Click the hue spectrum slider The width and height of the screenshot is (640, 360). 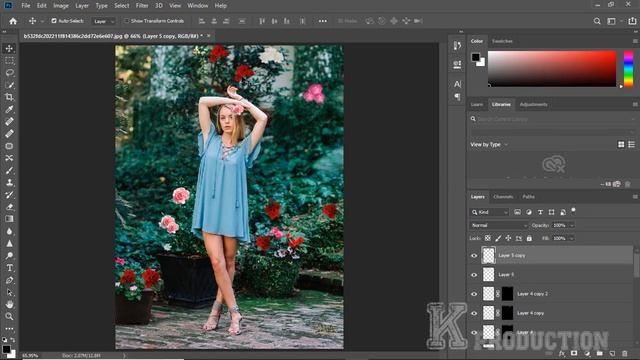tap(629, 69)
